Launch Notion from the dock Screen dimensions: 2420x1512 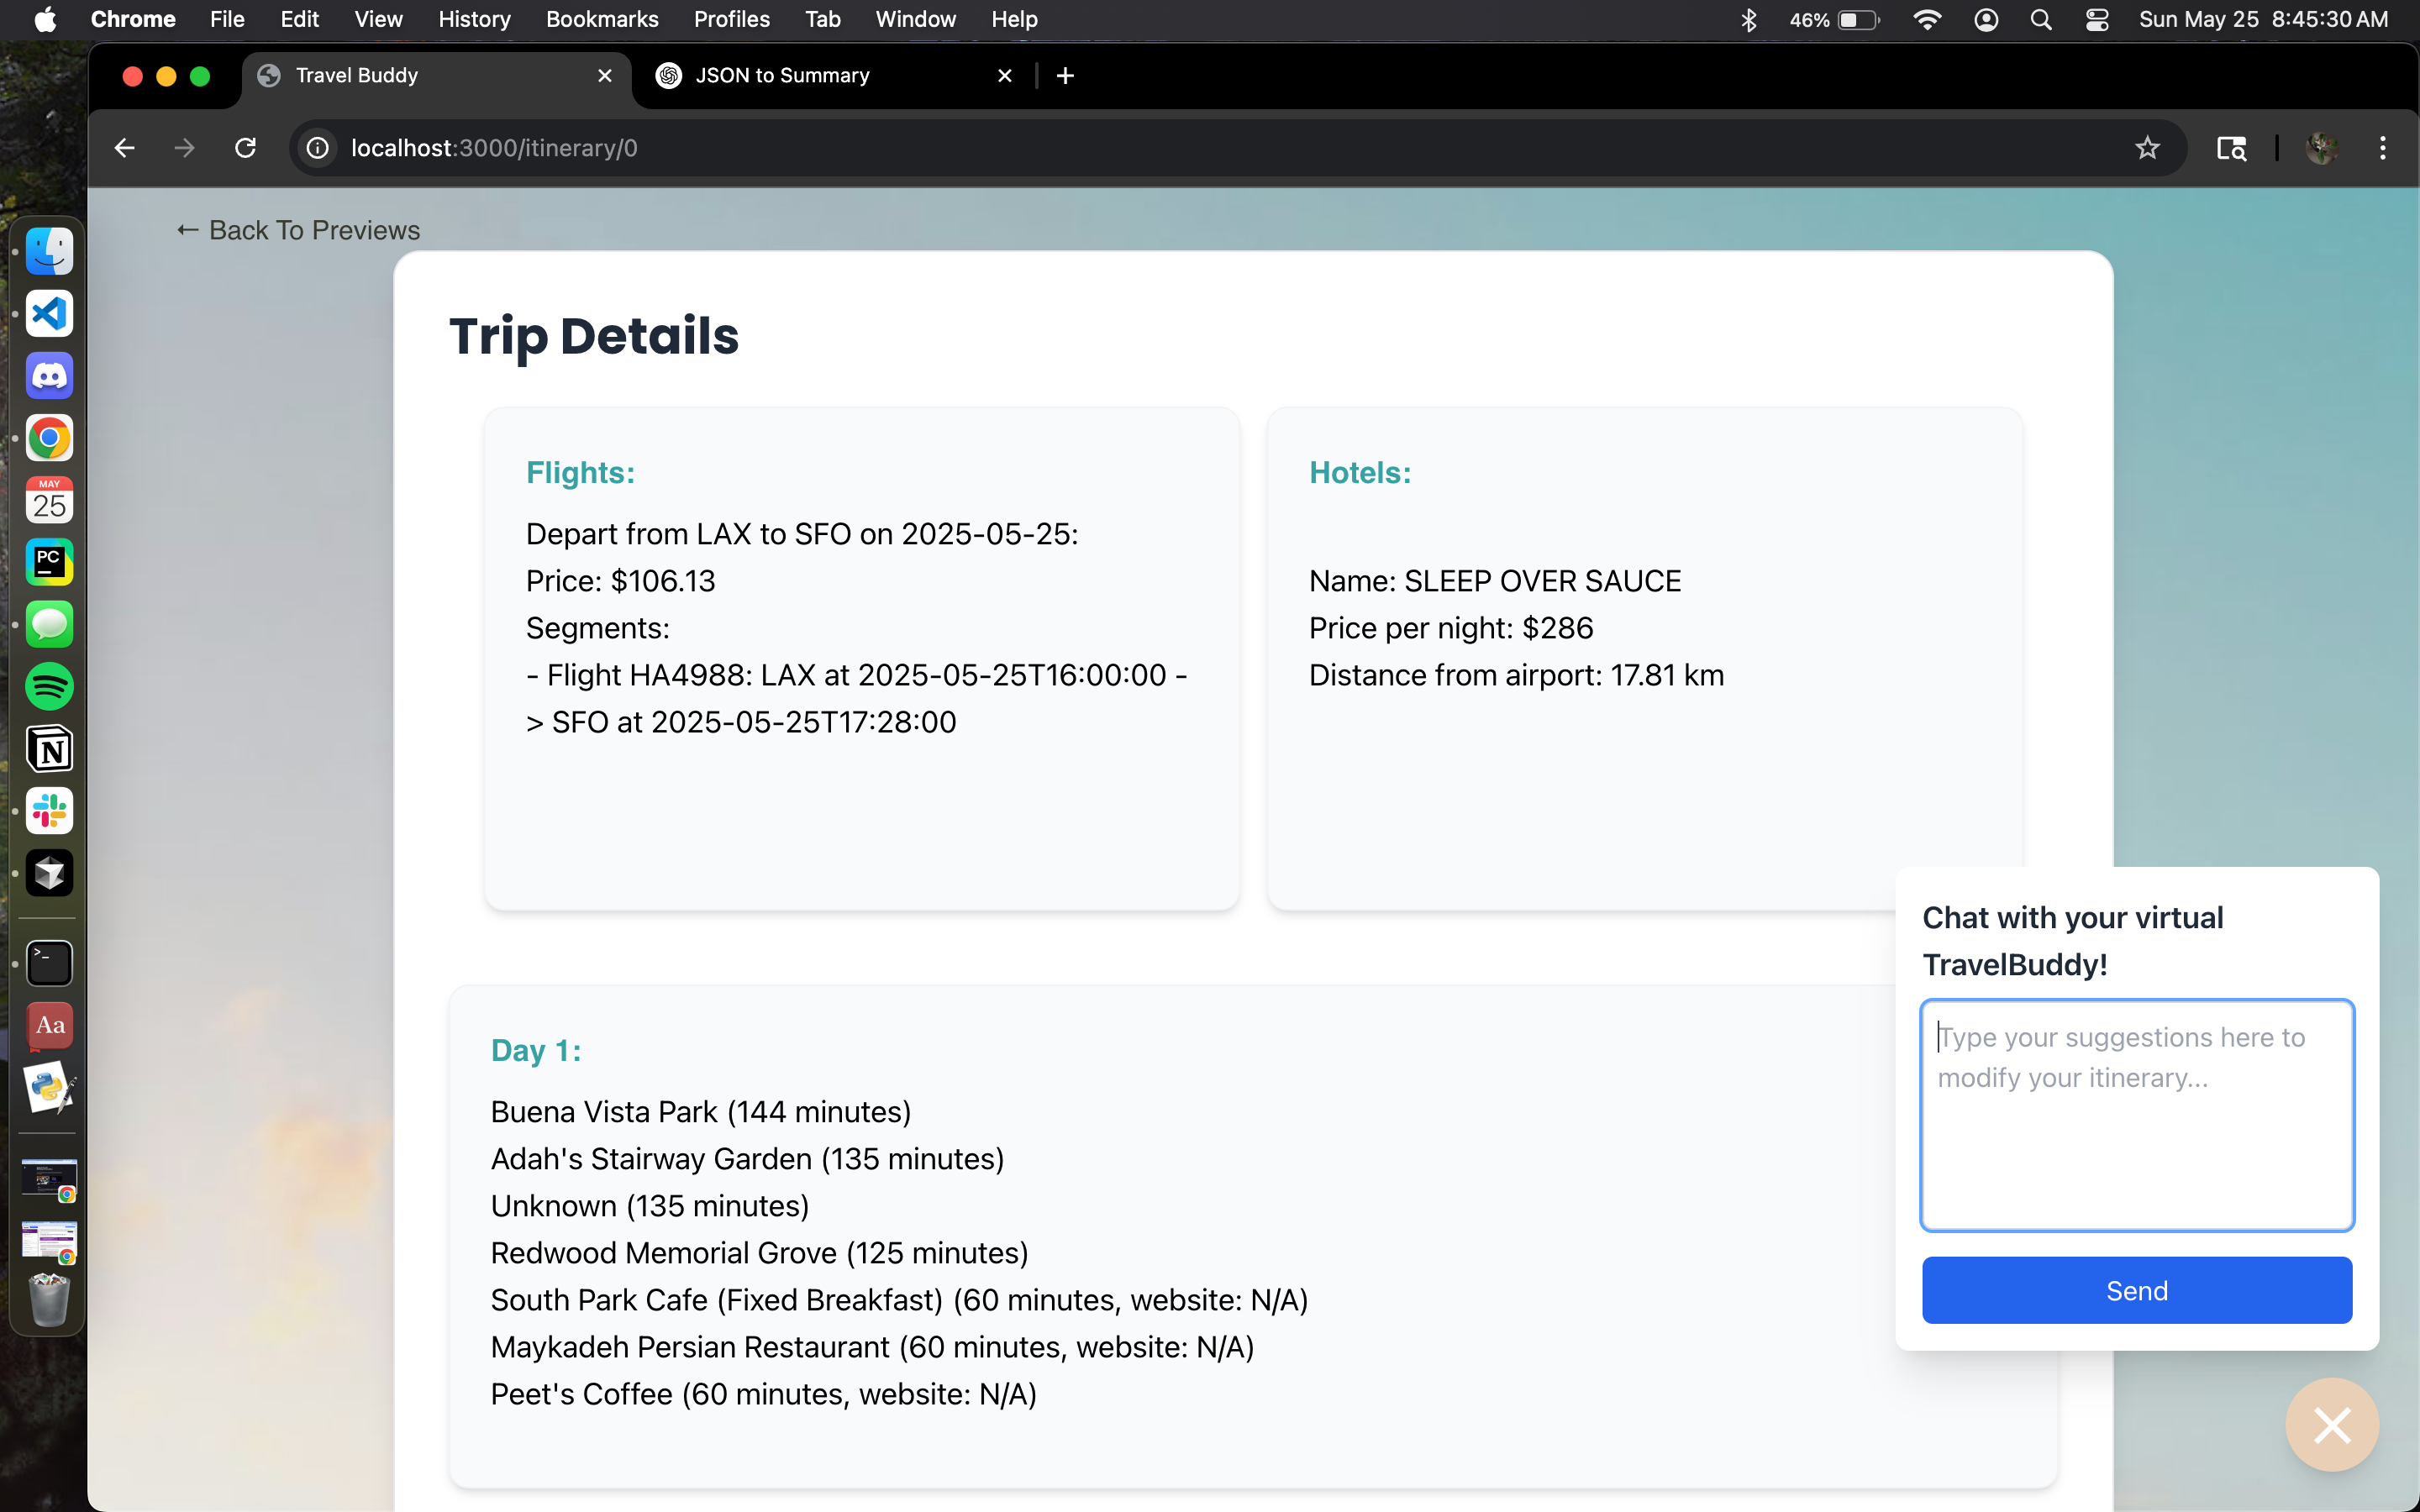[x=49, y=749]
